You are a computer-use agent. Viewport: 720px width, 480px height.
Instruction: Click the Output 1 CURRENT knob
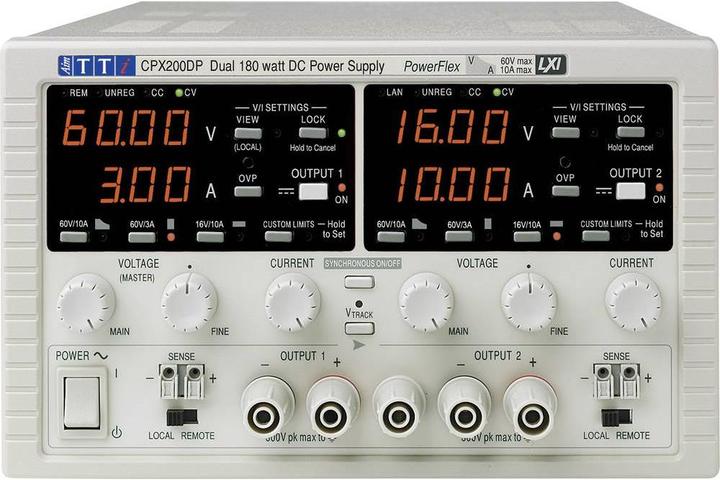pos(292,303)
